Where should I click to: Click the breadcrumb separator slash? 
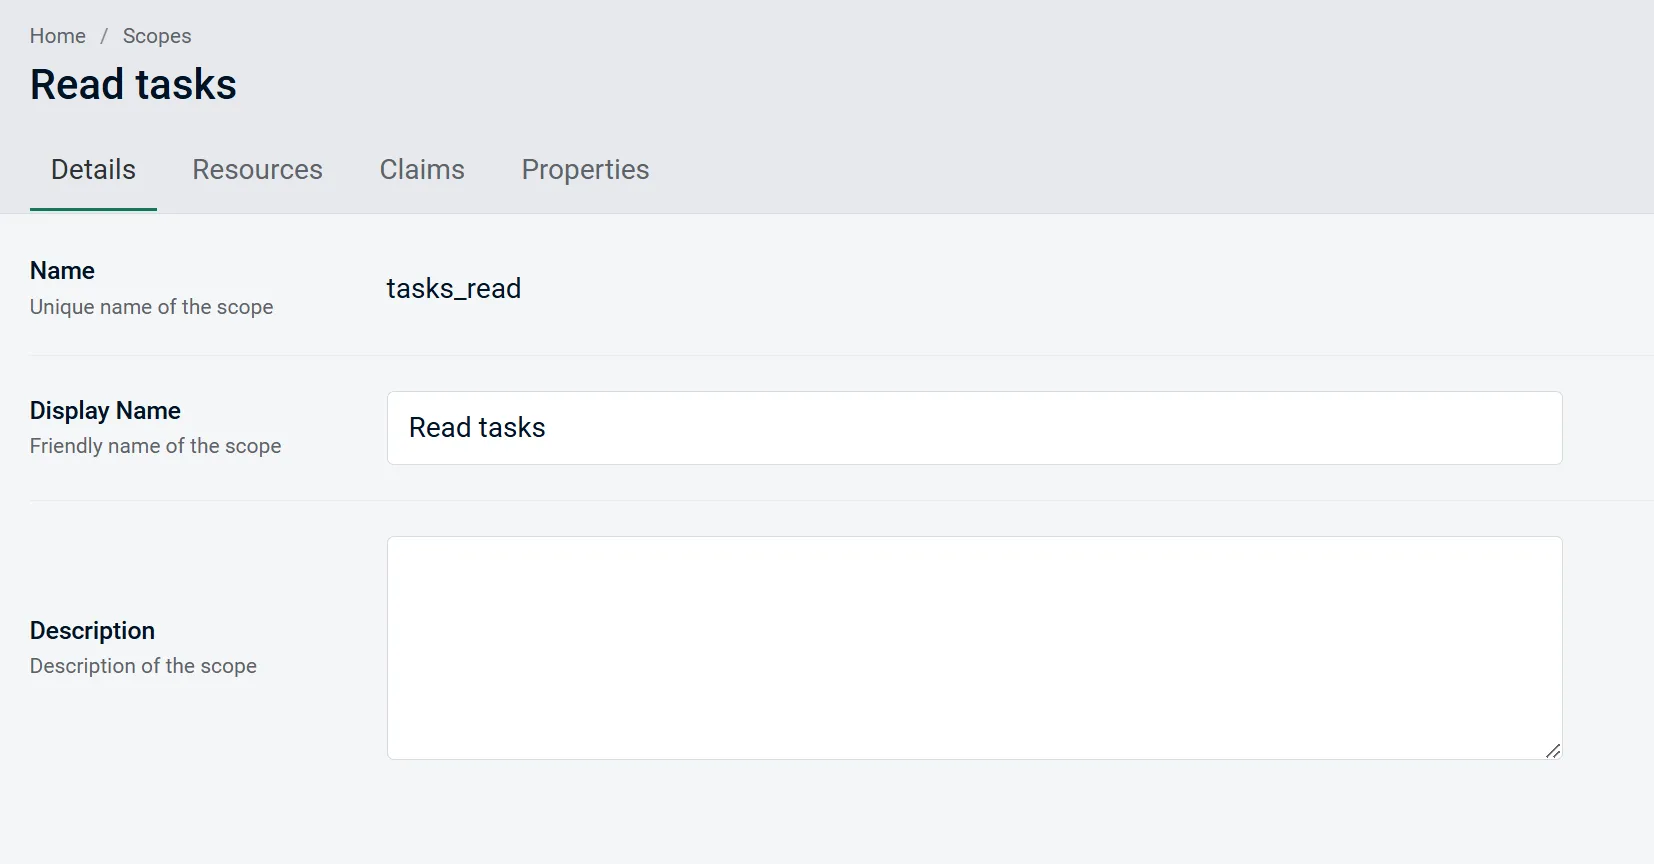coord(102,36)
